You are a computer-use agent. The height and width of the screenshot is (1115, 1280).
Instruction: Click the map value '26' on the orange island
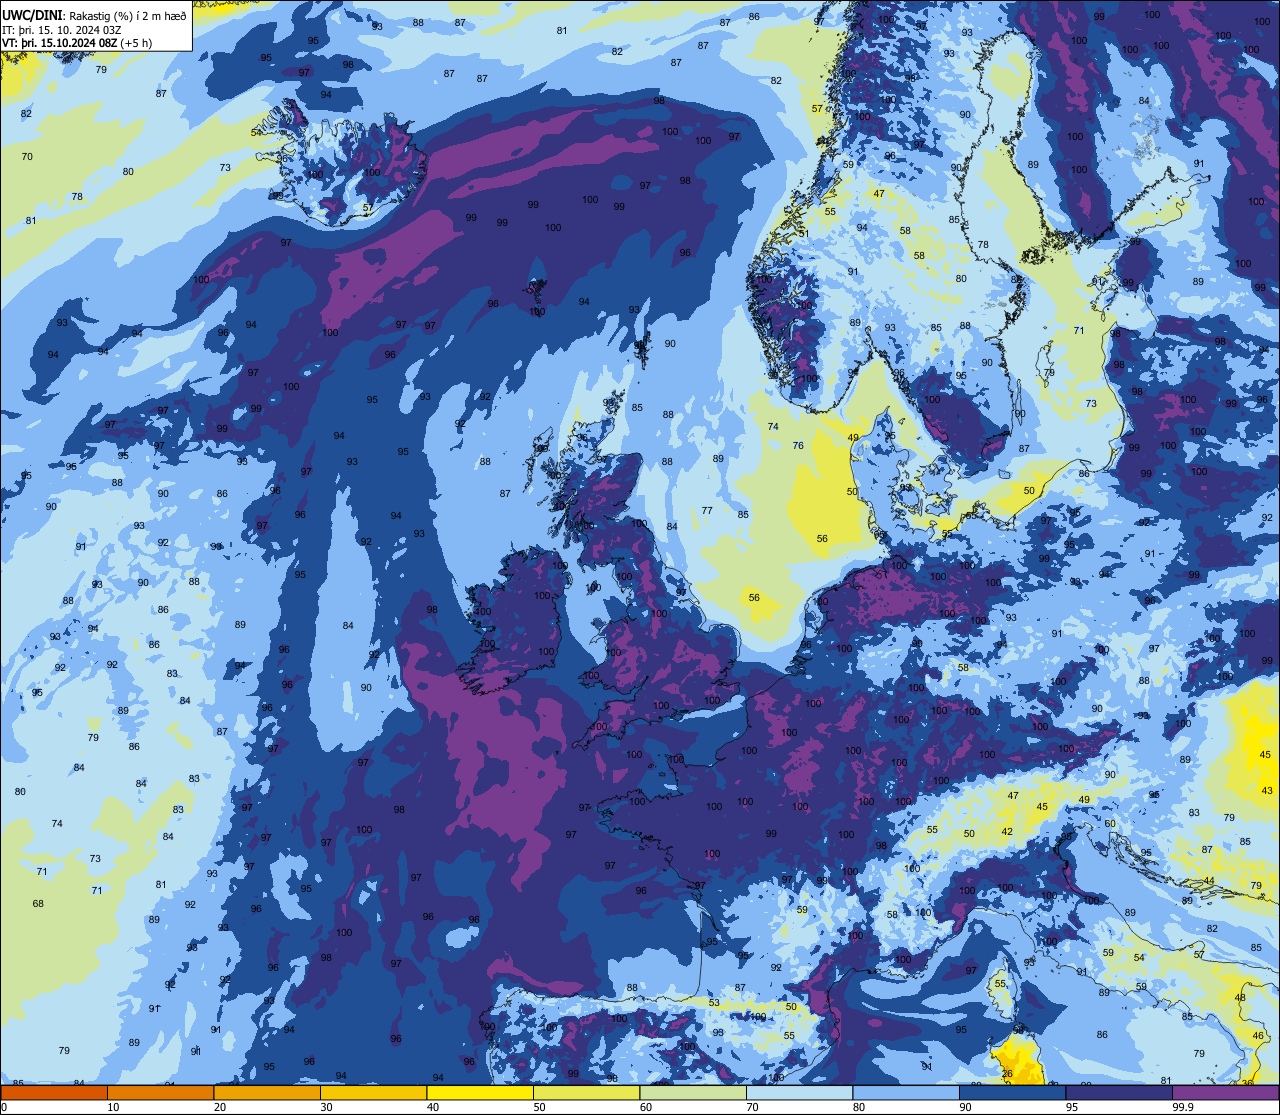point(1007,1074)
